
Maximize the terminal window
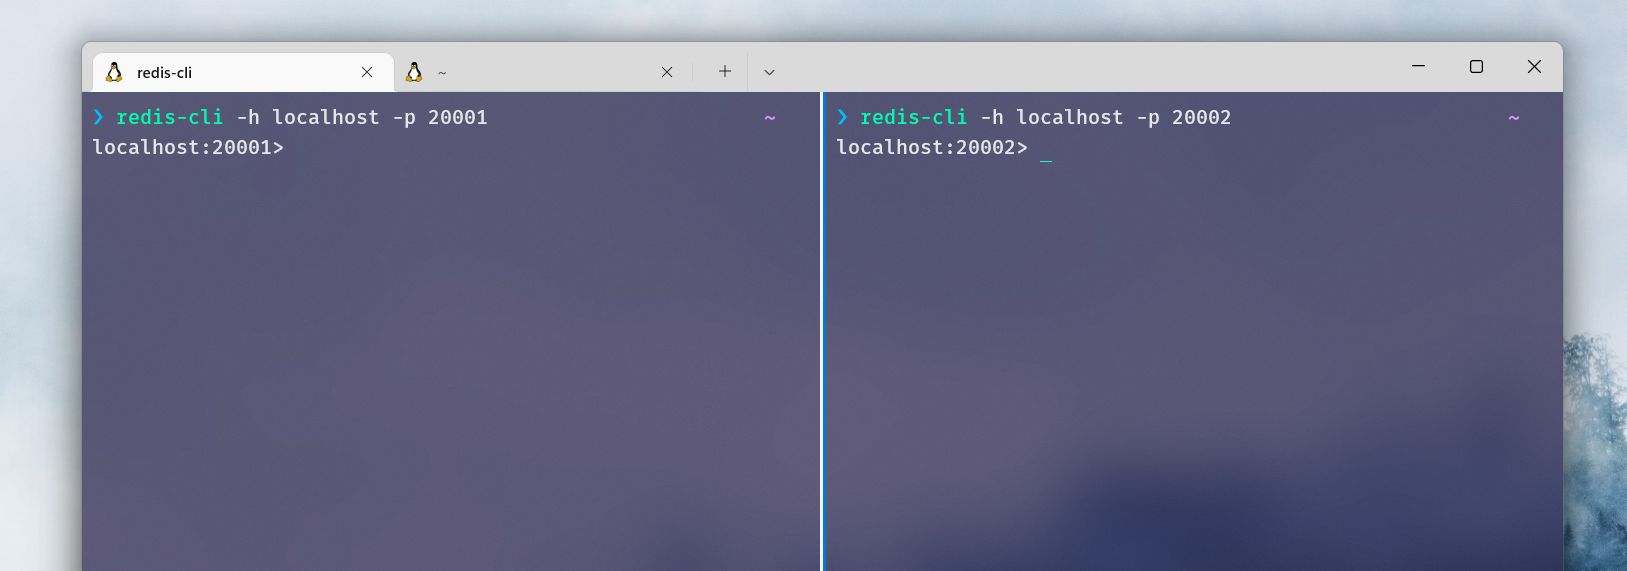point(1476,66)
